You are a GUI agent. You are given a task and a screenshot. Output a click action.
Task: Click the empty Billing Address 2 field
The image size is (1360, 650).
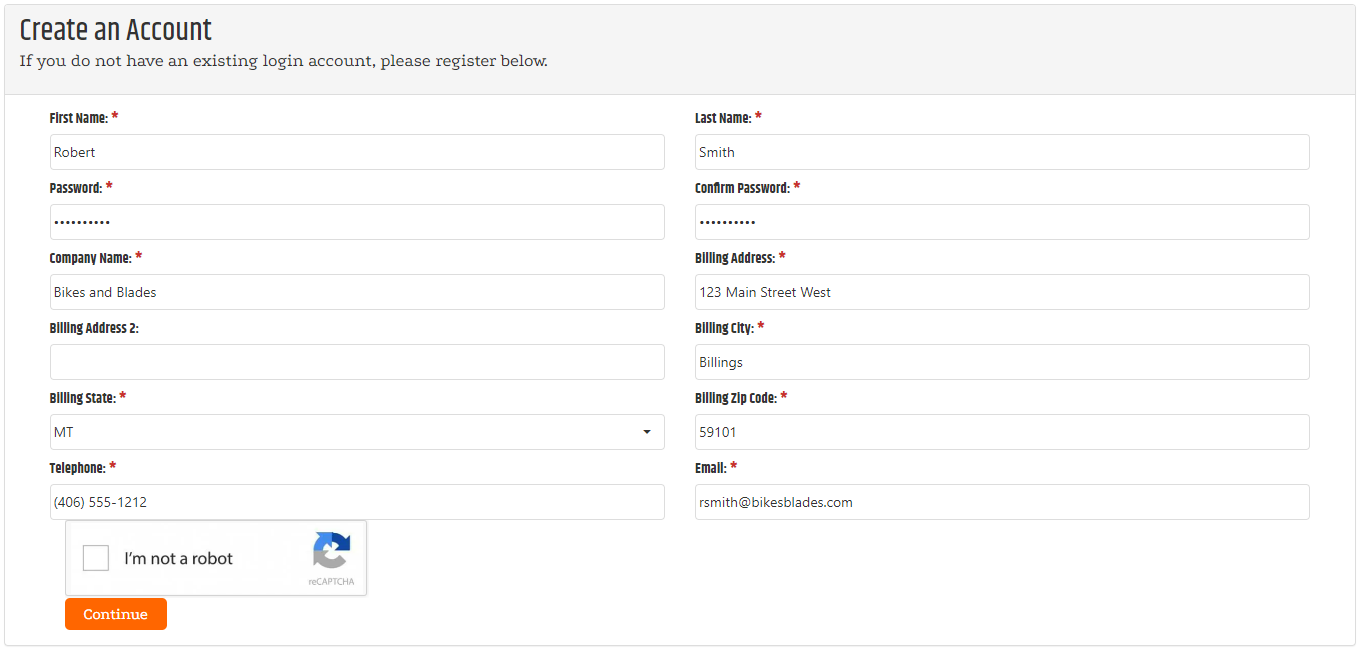point(357,362)
